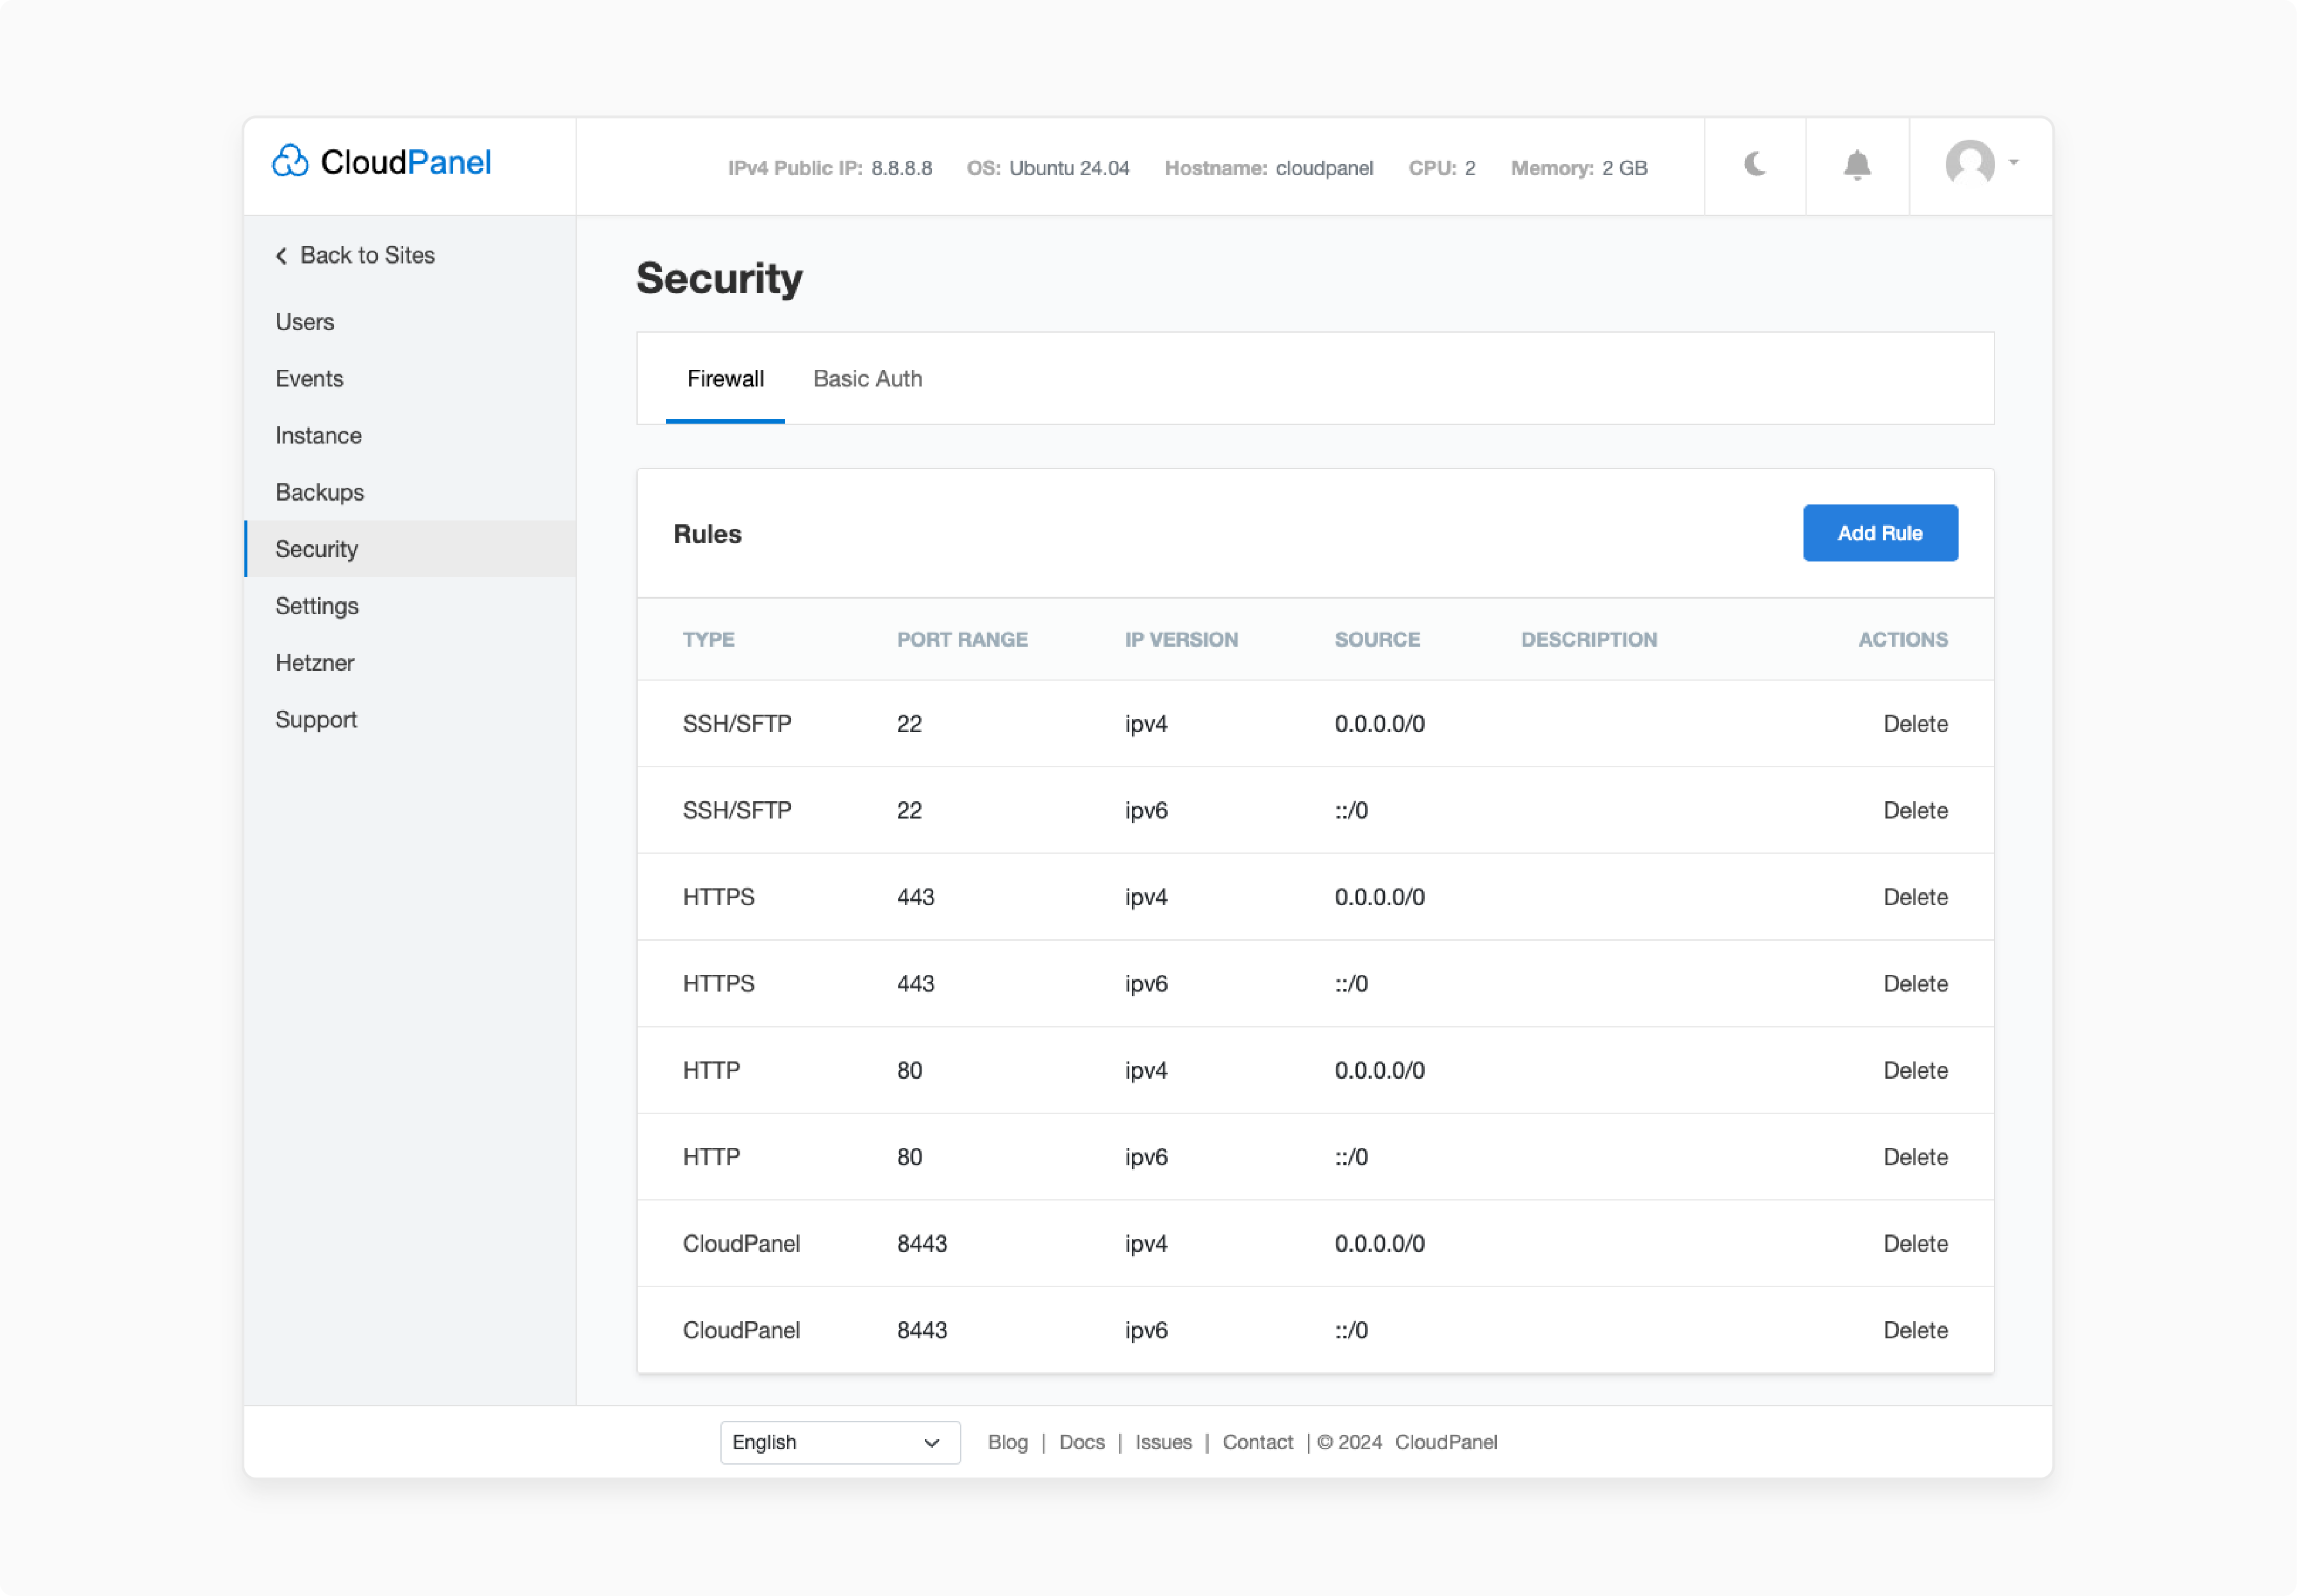Open the English language dropdown
The image size is (2297, 1596).
tap(840, 1442)
